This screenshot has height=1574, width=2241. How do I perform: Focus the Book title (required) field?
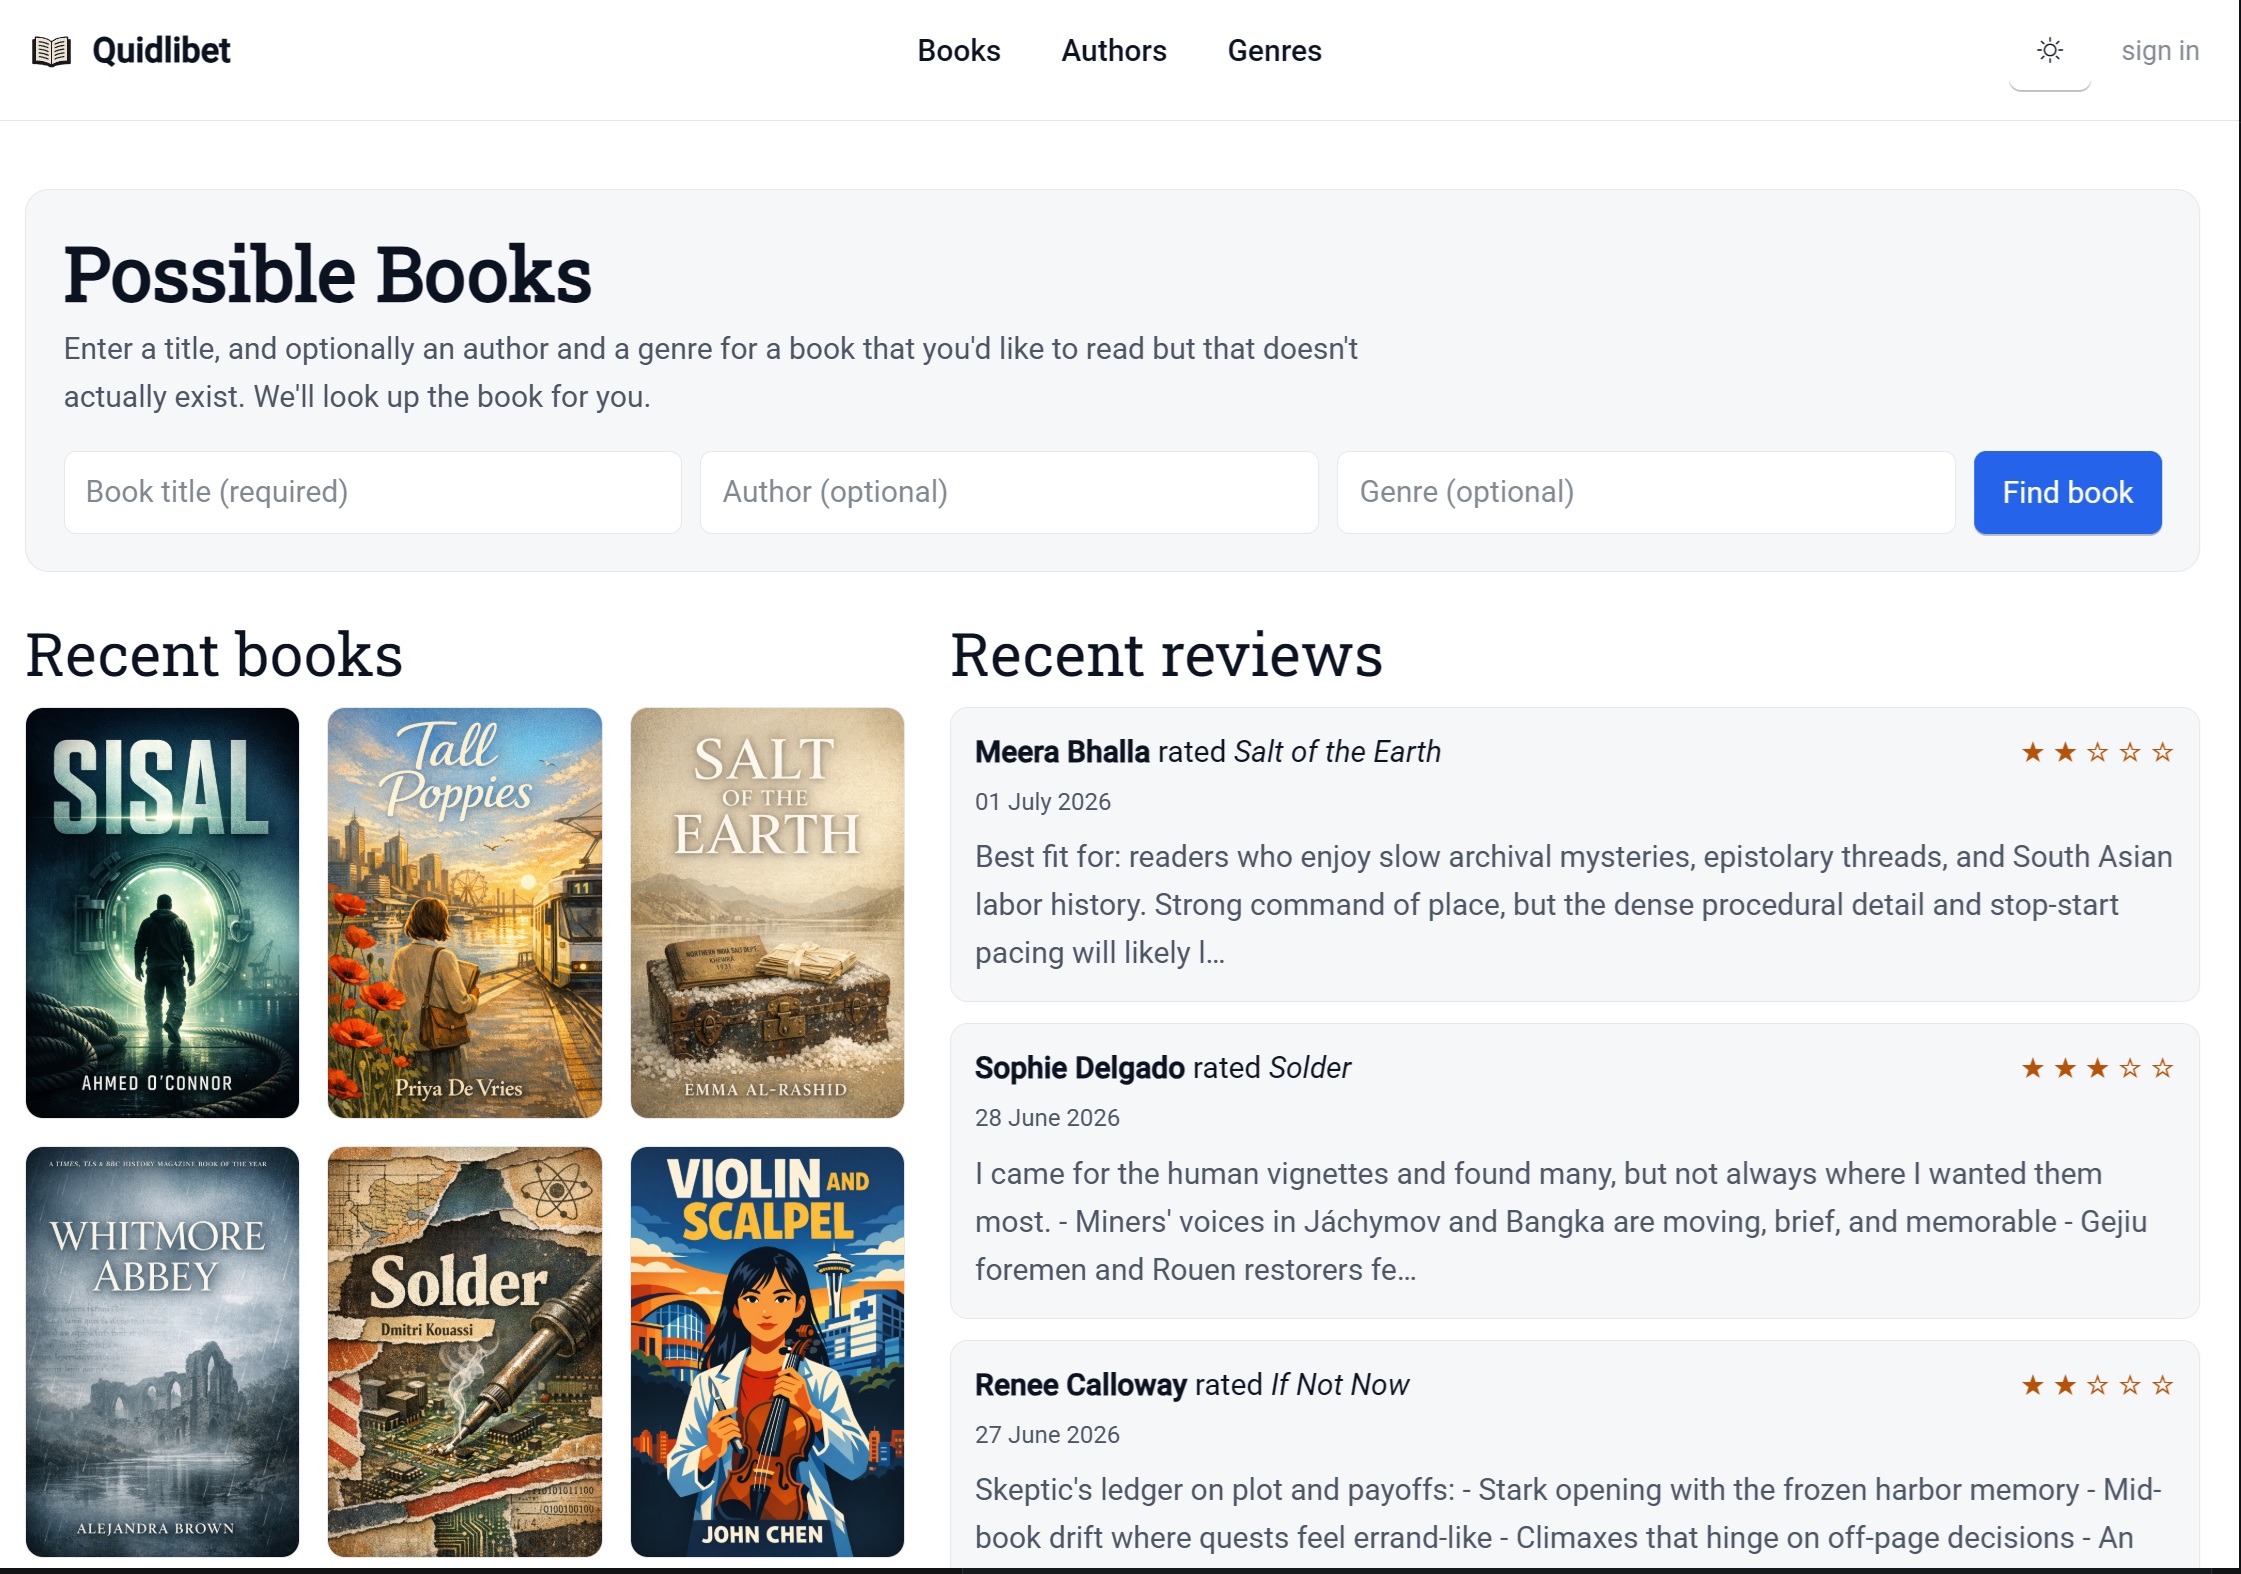pyautogui.click(x=373, y=492)
